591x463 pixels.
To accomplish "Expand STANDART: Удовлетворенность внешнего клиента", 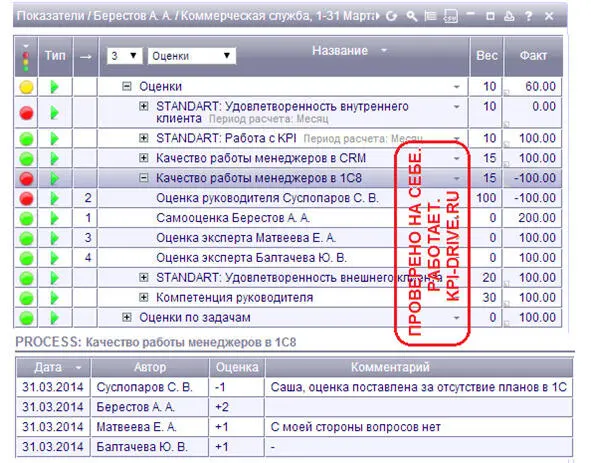I will click(x=144, y=277).
